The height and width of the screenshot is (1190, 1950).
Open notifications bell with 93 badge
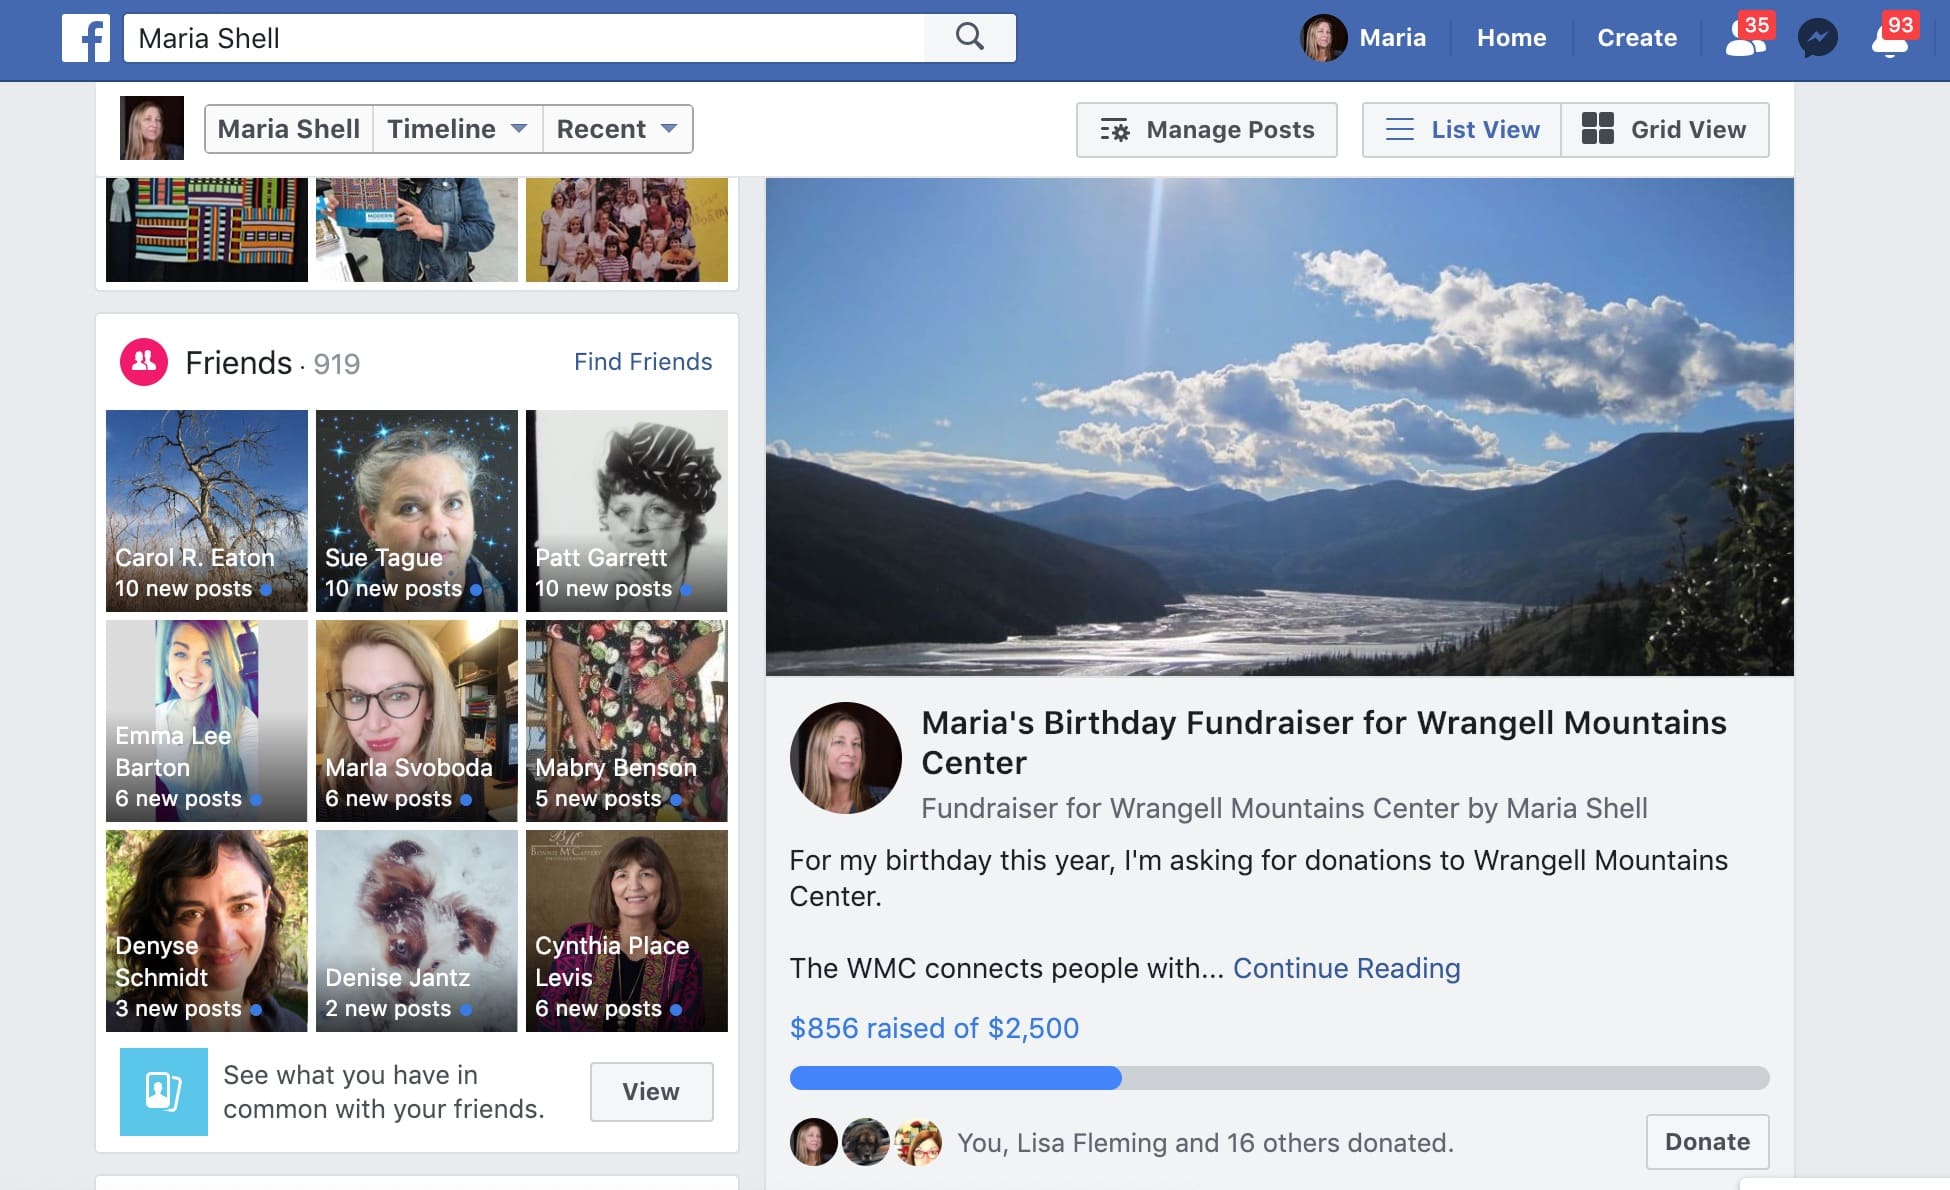point(1890,38)
